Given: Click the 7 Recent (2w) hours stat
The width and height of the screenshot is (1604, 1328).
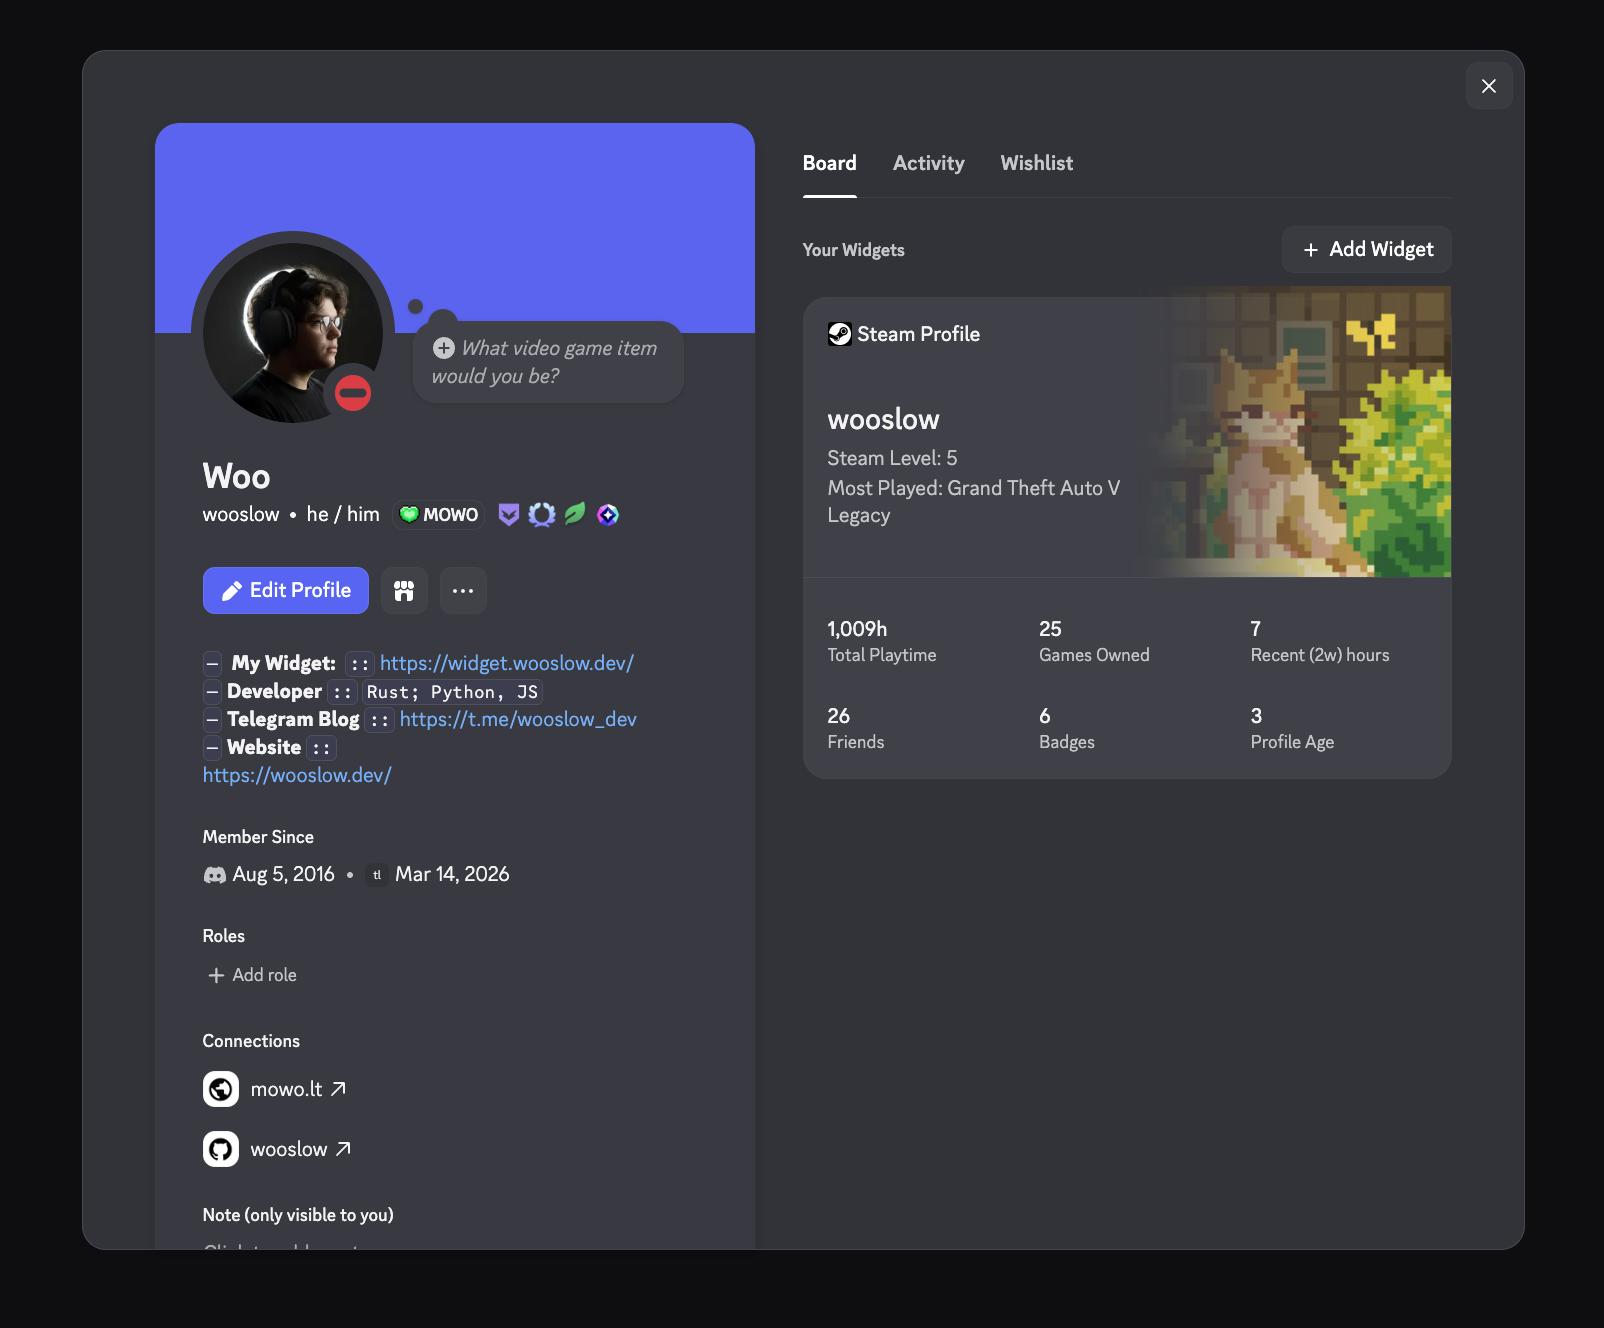Looking at the screenshot, I should click(1319, 641).
